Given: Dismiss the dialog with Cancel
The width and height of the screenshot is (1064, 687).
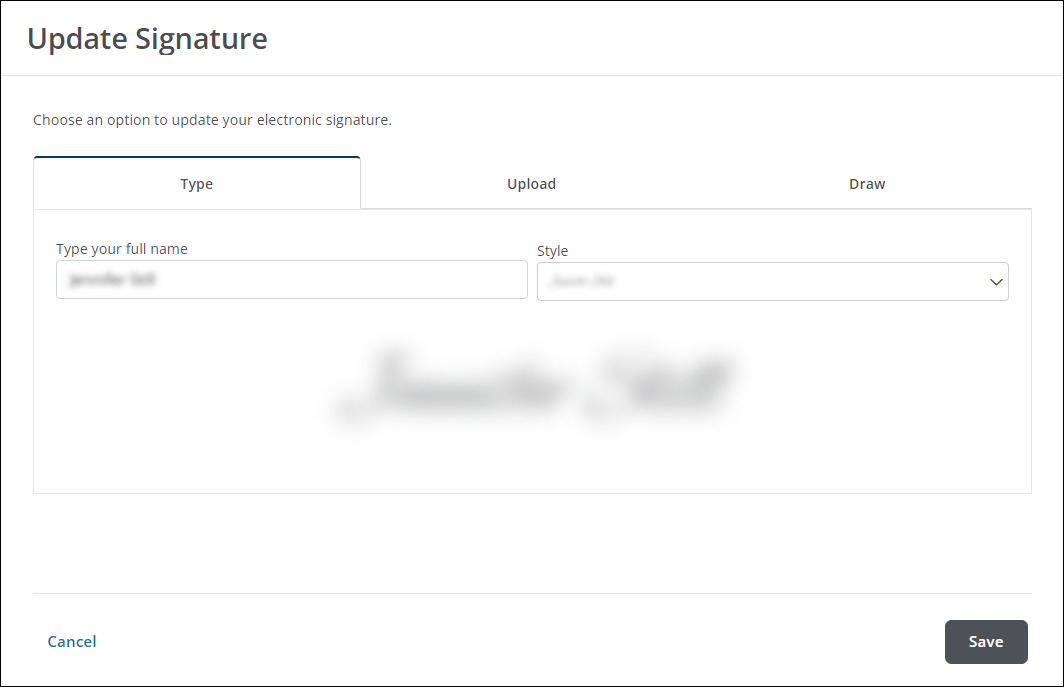Looking at the screenshot, I should click(71, 641).
